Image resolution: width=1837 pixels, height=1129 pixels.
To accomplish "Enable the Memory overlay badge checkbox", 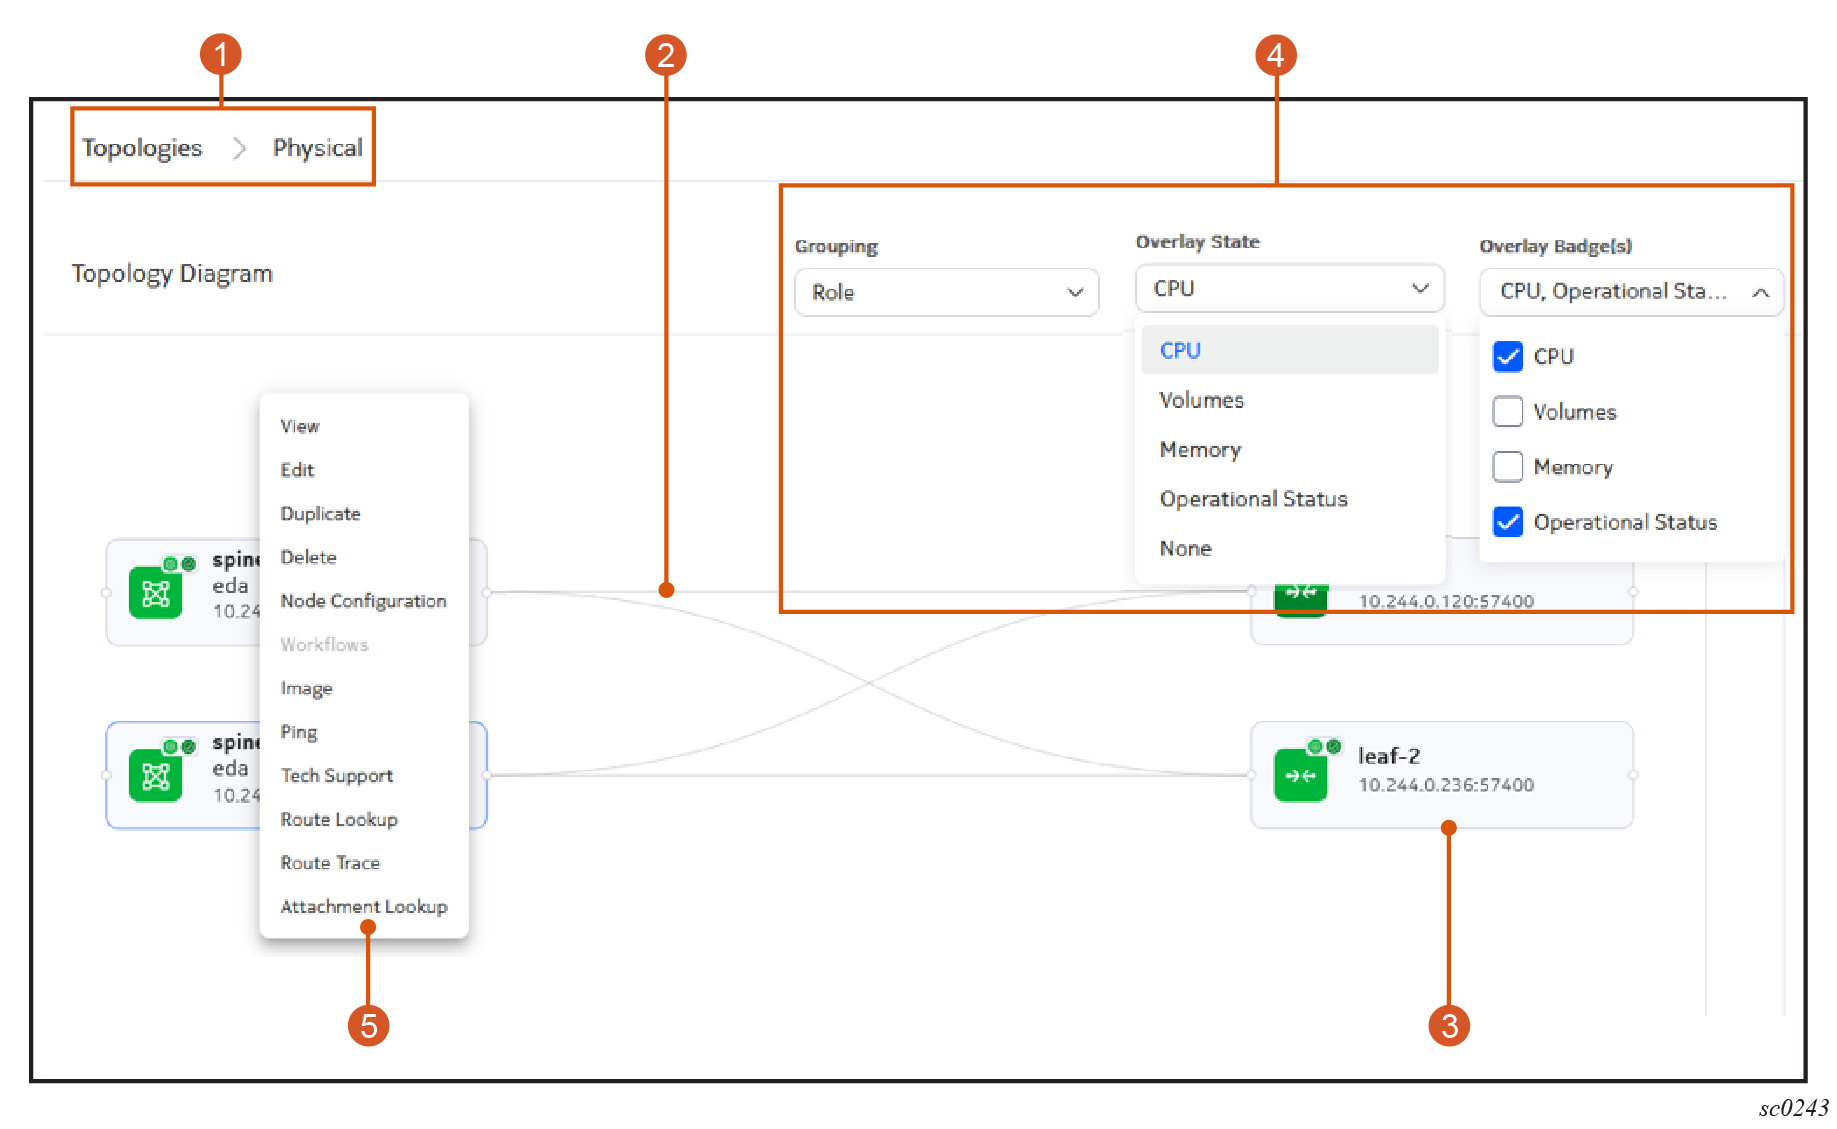I will [x=1507, y=466].
